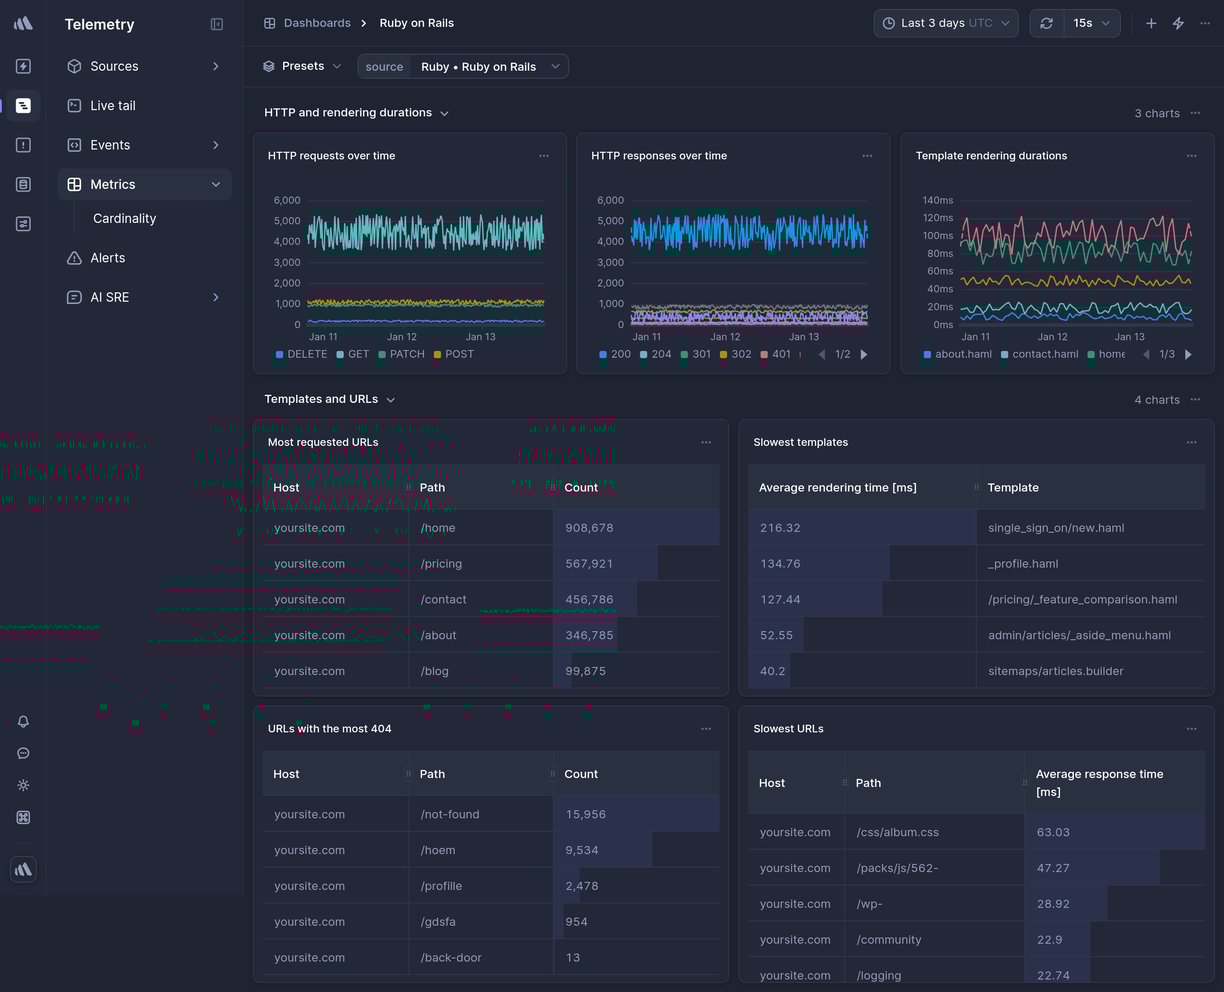The image size is (1224, 992).
Task: Open the feedback chat bubble icon
Action: point(23,753)
